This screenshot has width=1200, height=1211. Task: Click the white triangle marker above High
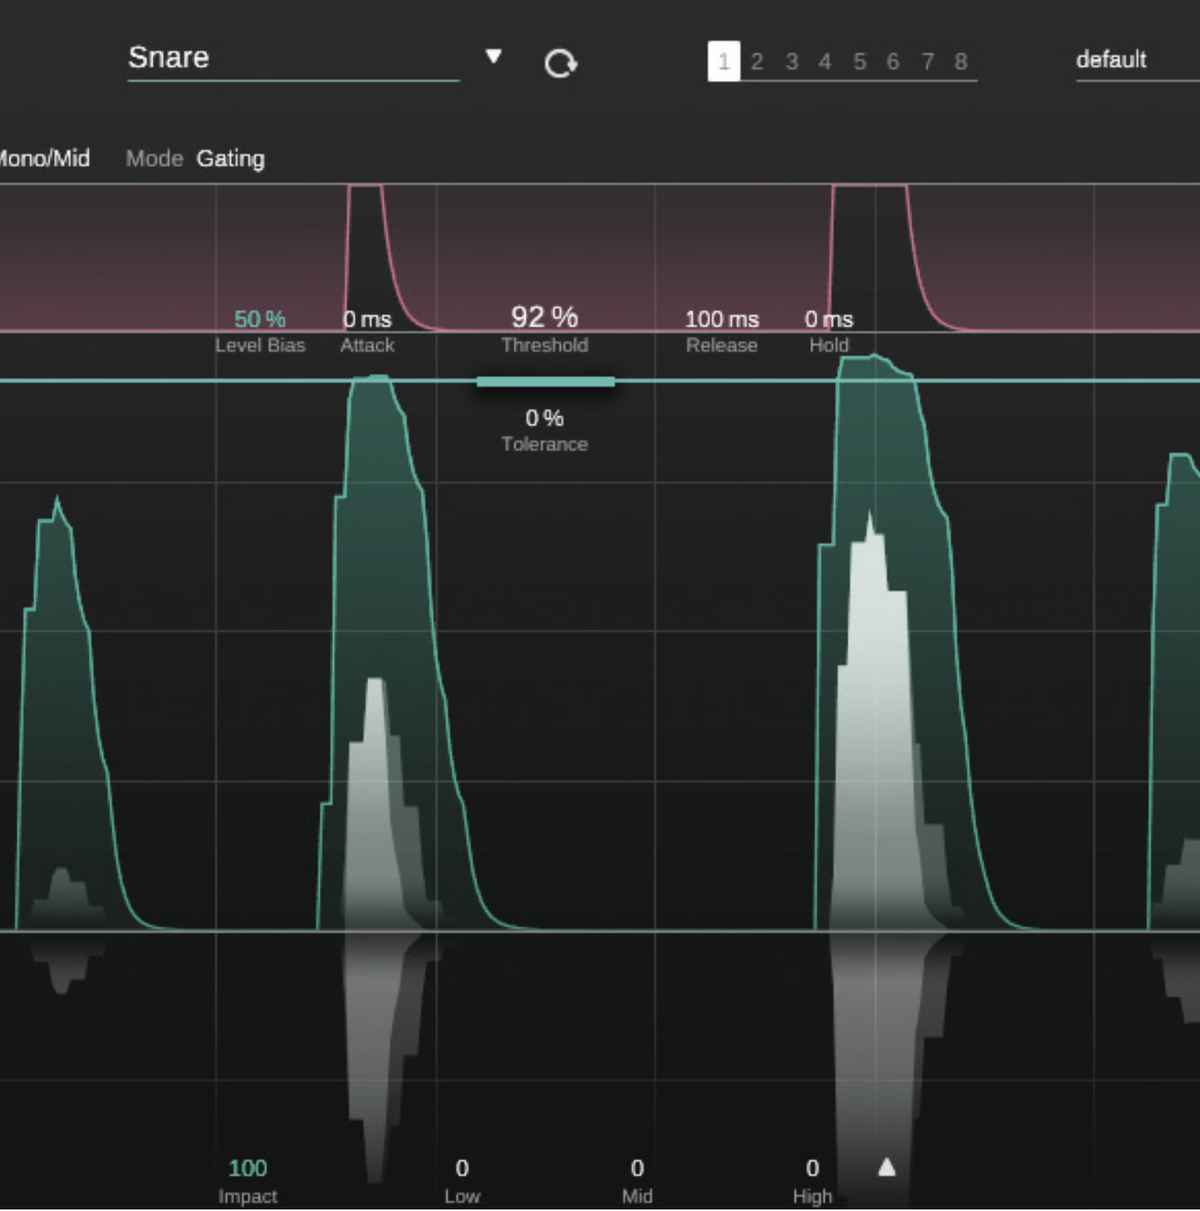pyautogui.click(x=886, y=1167)
